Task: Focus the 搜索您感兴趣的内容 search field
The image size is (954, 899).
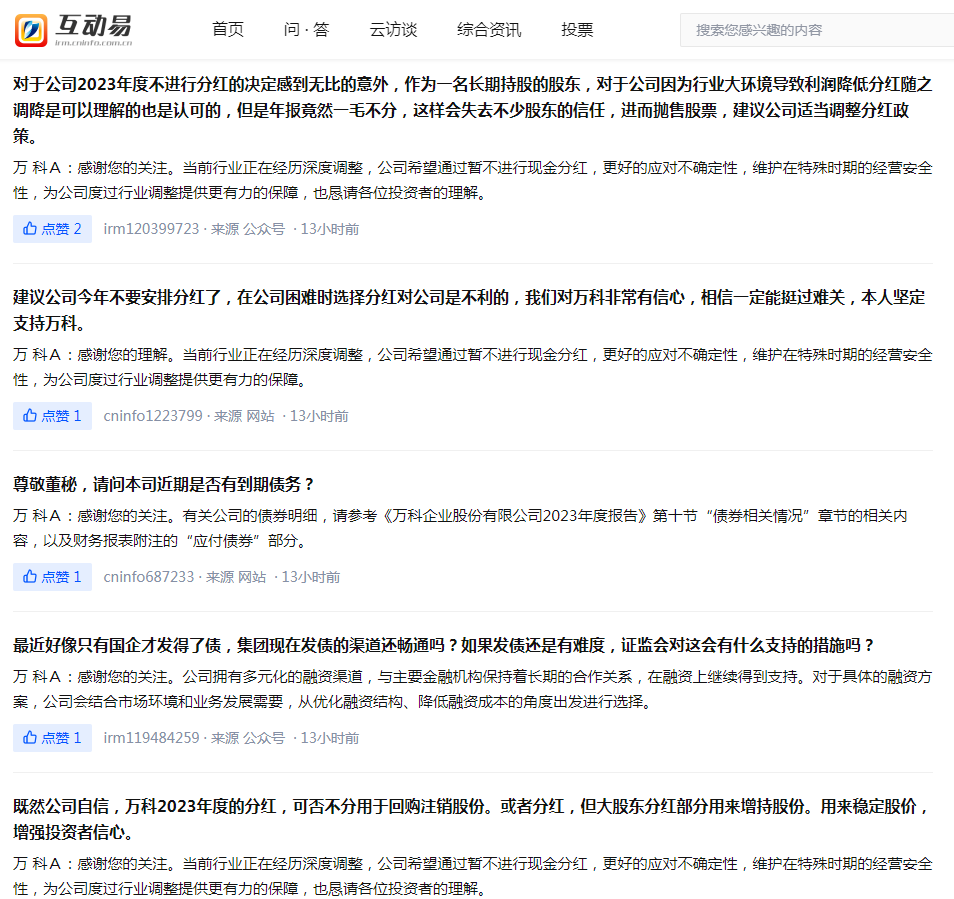Action: (x=817, y=30)
